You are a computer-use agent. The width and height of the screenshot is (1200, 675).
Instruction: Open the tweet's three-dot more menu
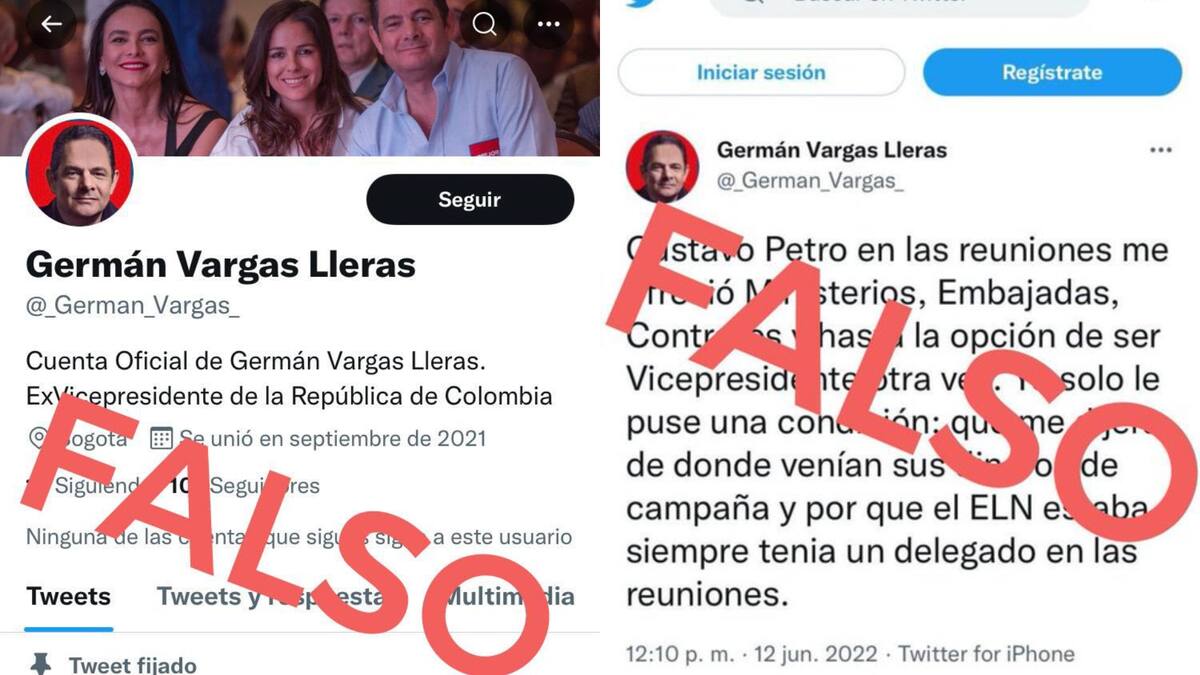pos(1160,151)
